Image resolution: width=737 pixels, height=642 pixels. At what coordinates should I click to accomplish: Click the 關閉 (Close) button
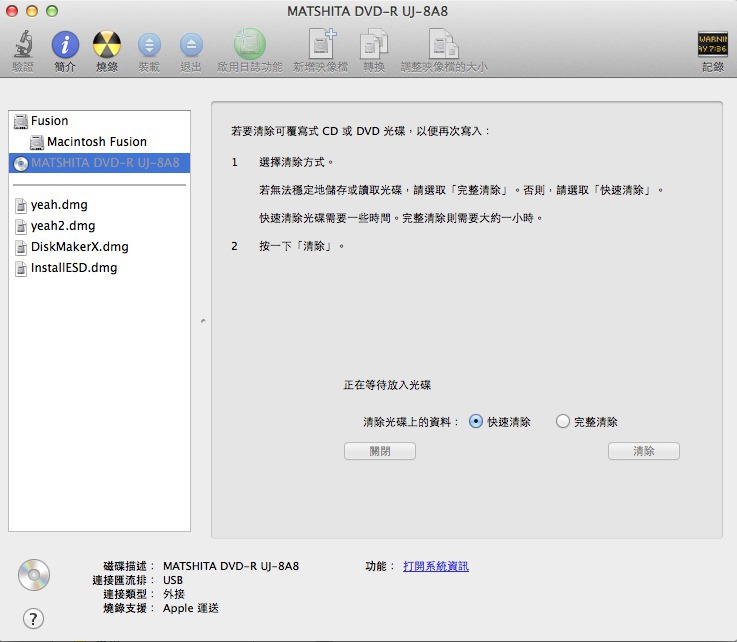click(x=380, y=451)
